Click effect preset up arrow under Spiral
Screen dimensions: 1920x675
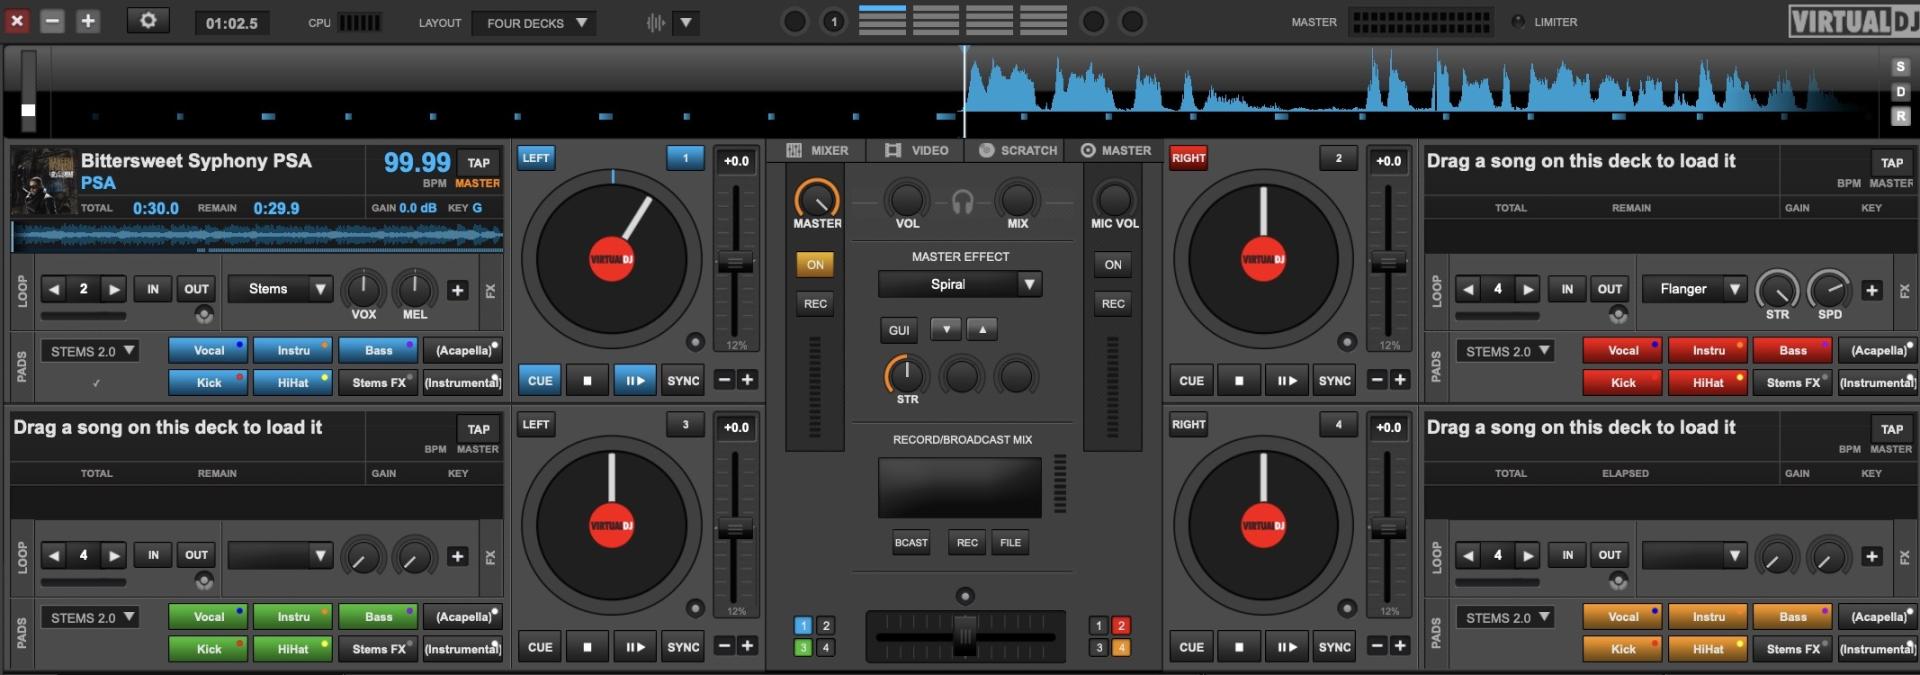(982, 329)
